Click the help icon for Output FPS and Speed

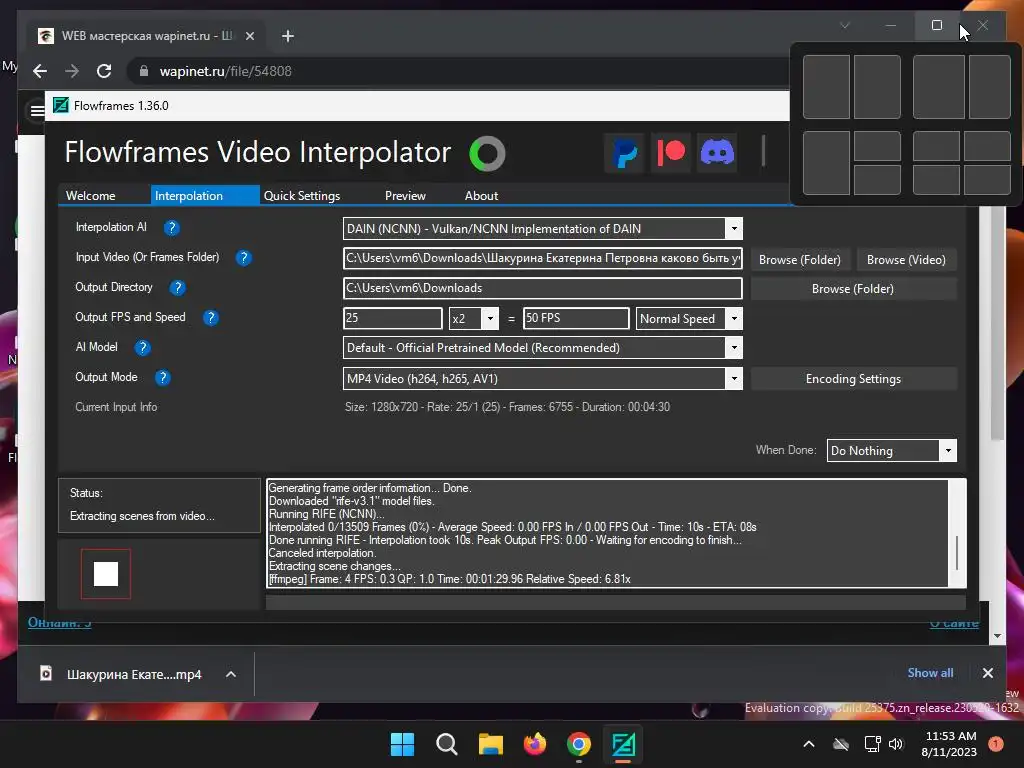210,318
